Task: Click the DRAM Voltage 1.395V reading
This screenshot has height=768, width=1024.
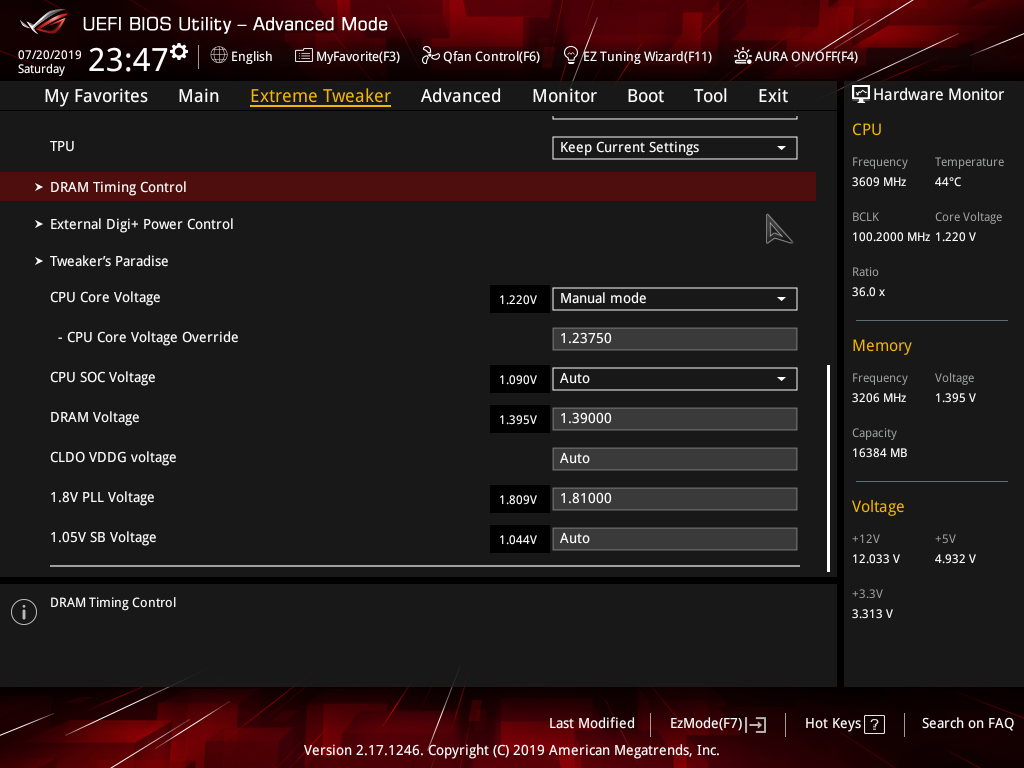Action: 519,420
